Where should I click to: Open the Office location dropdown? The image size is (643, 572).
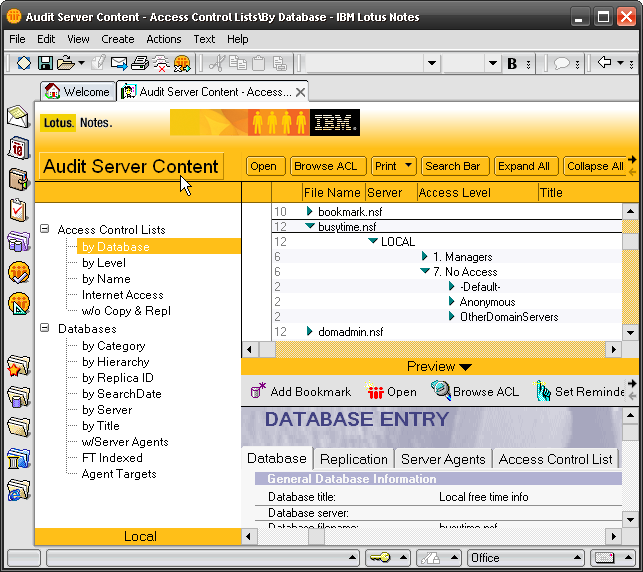click(577, 558)
